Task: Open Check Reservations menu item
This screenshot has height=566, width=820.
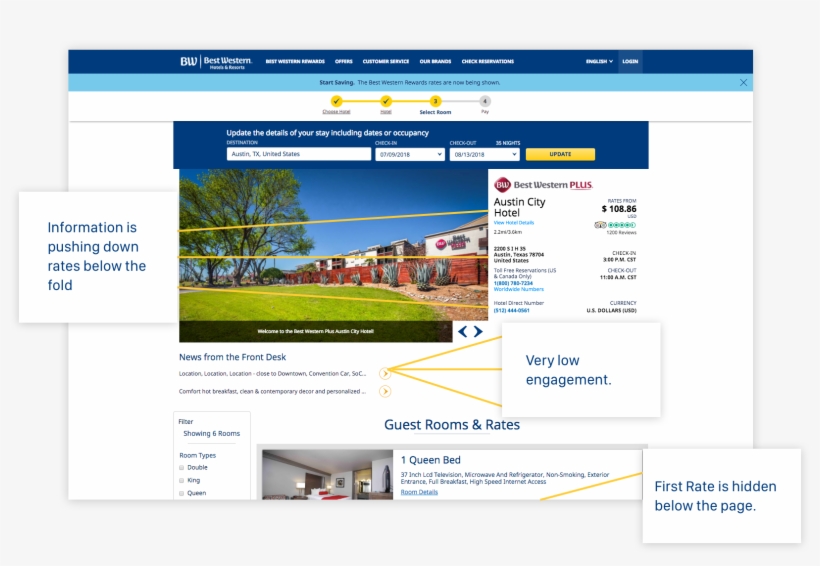Action: pyautogui.click(x=487, y=61)
